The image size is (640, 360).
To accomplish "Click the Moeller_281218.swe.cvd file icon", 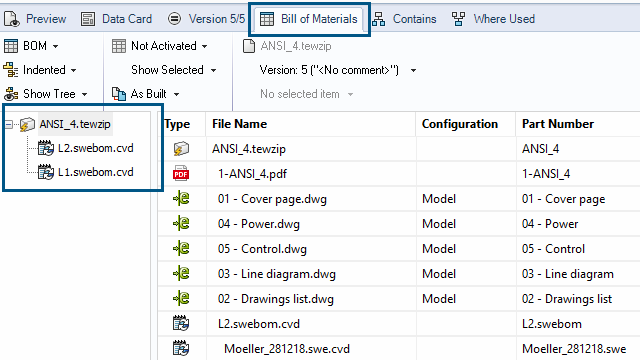I will tap(181, 349).
